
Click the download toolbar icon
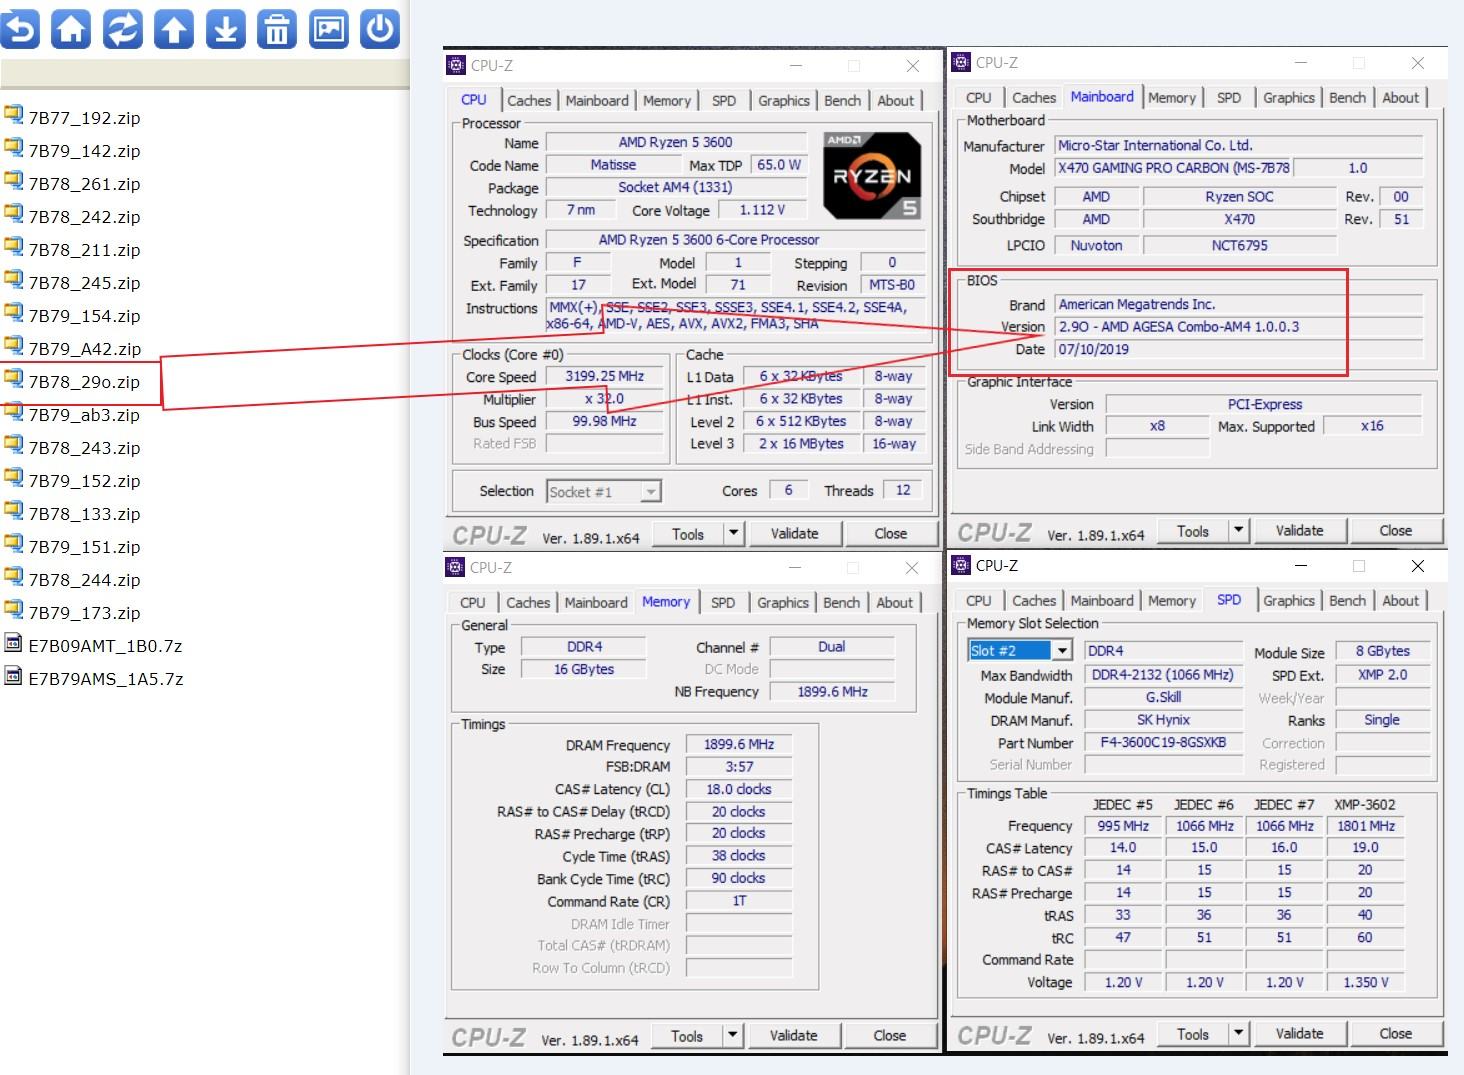pos(225,29)
